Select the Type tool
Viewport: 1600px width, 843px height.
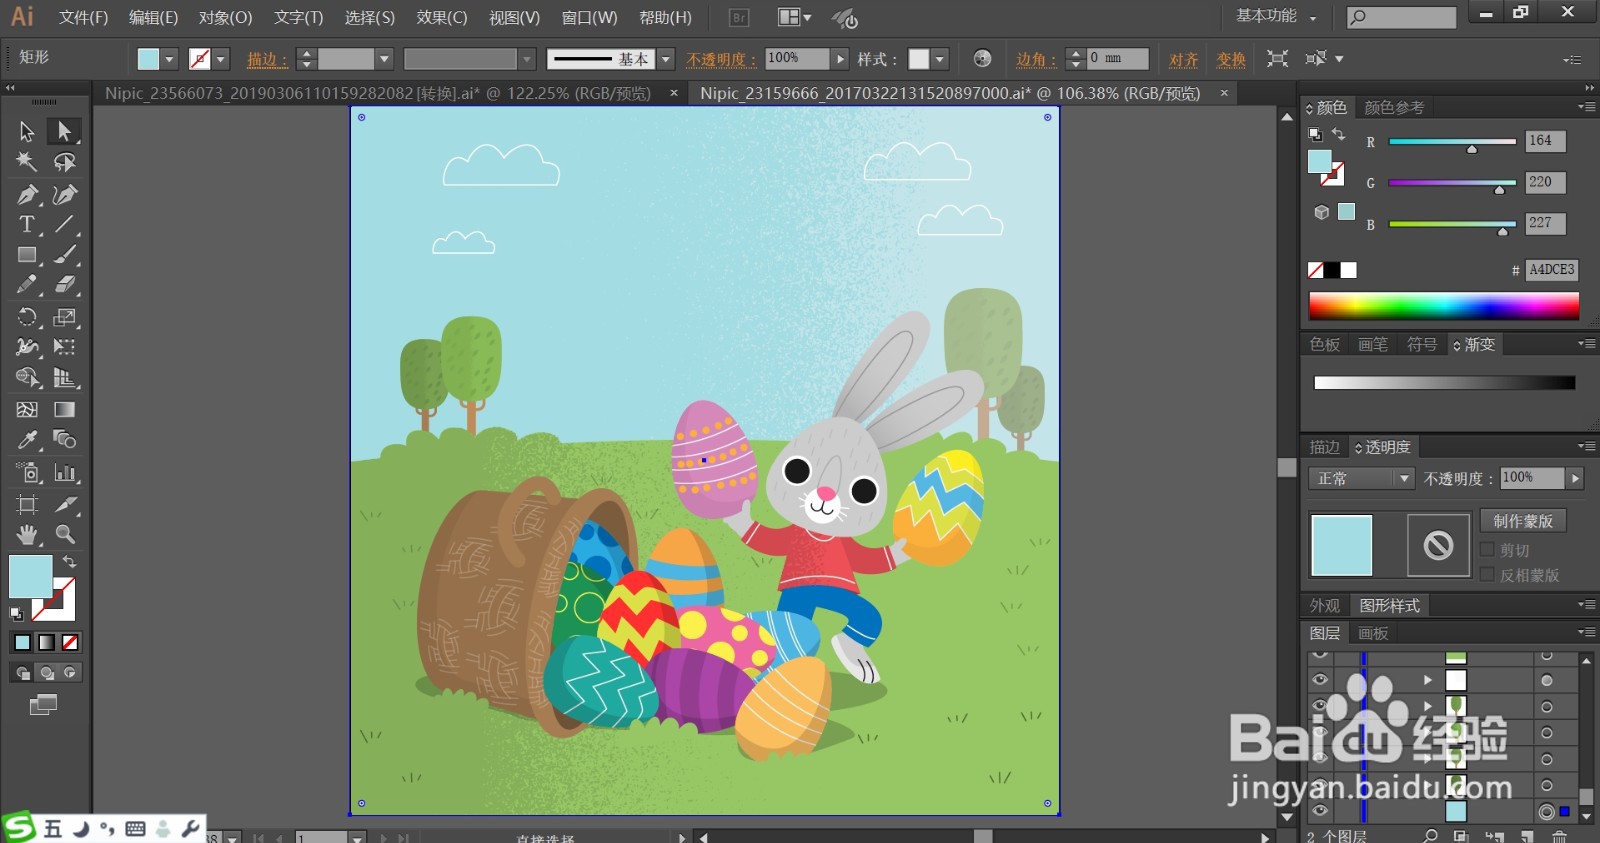(27, 225)
